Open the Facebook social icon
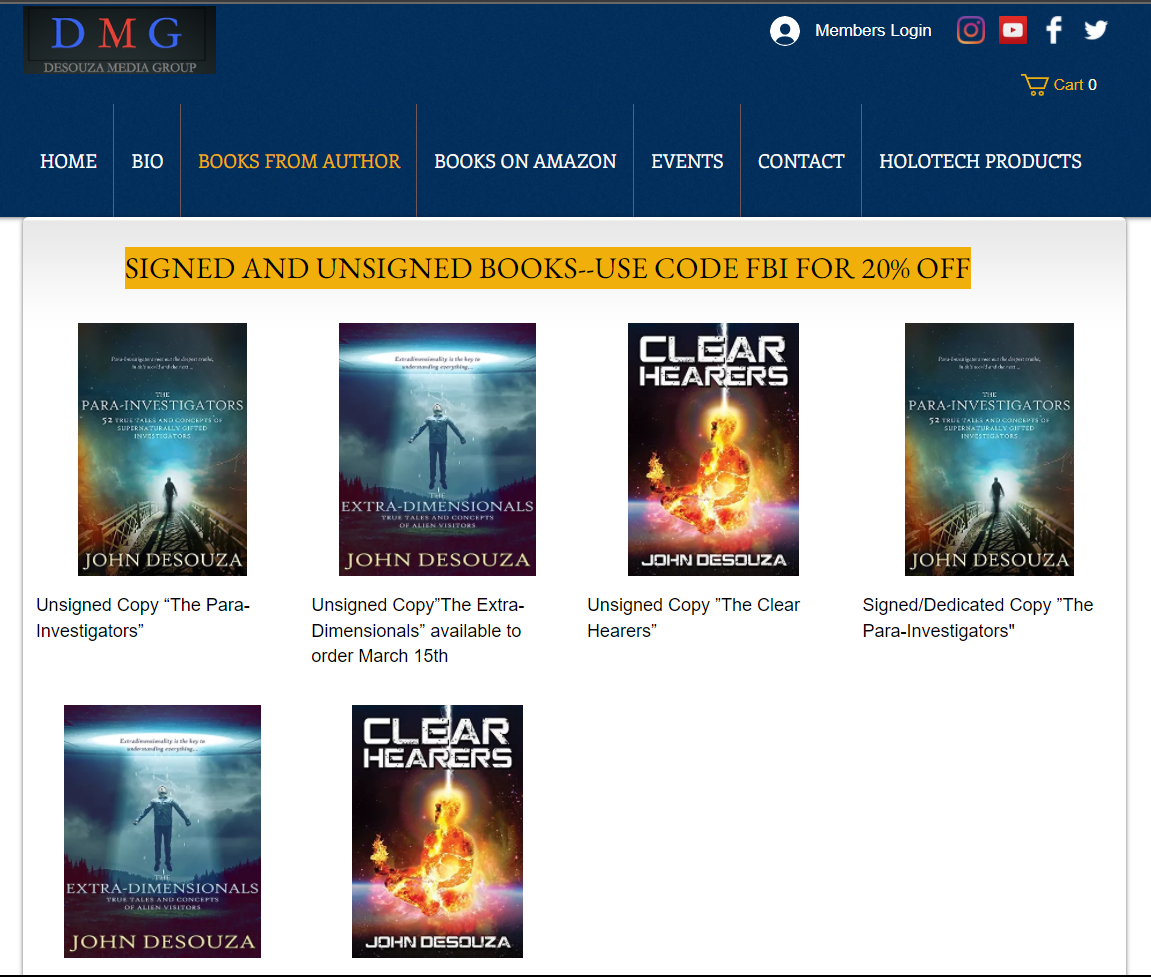This screenshot has width=1151, height=977. 1054,30
